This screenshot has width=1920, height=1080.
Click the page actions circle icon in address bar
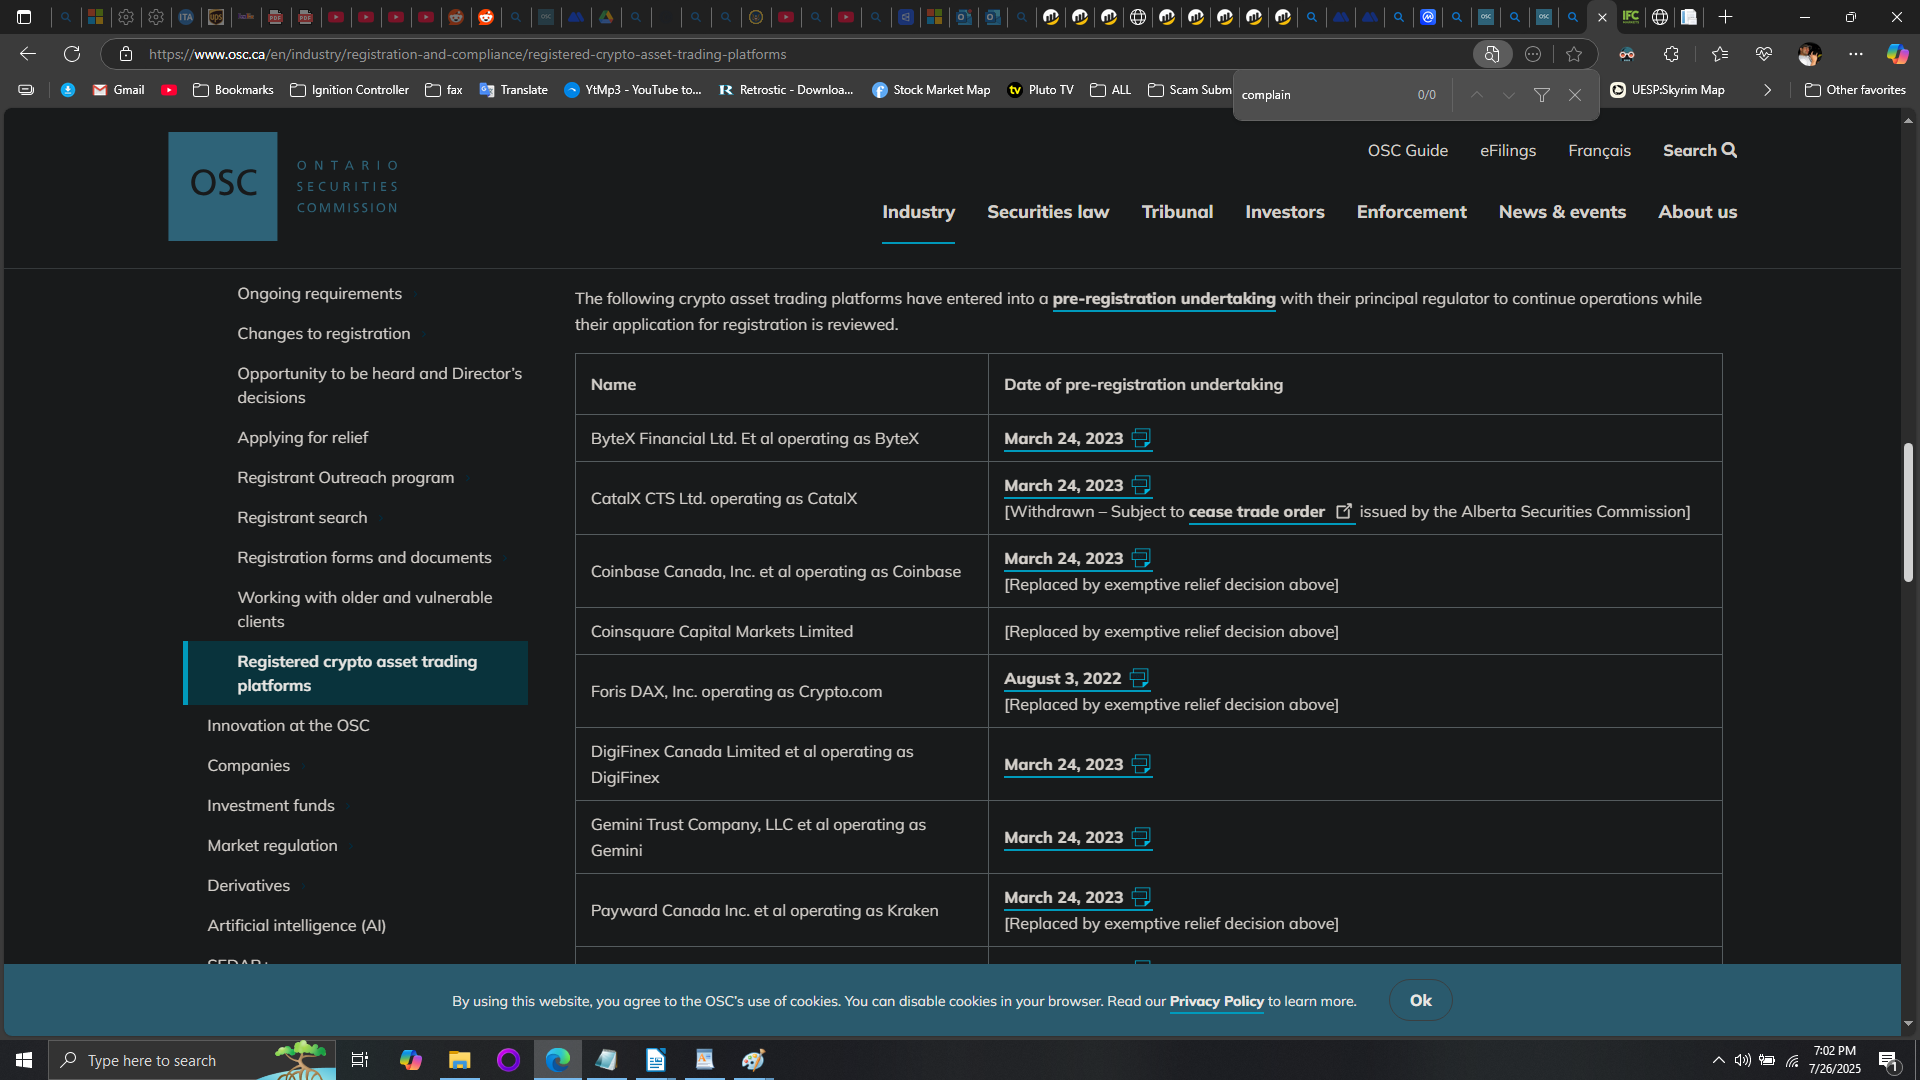pos(1533,54)
